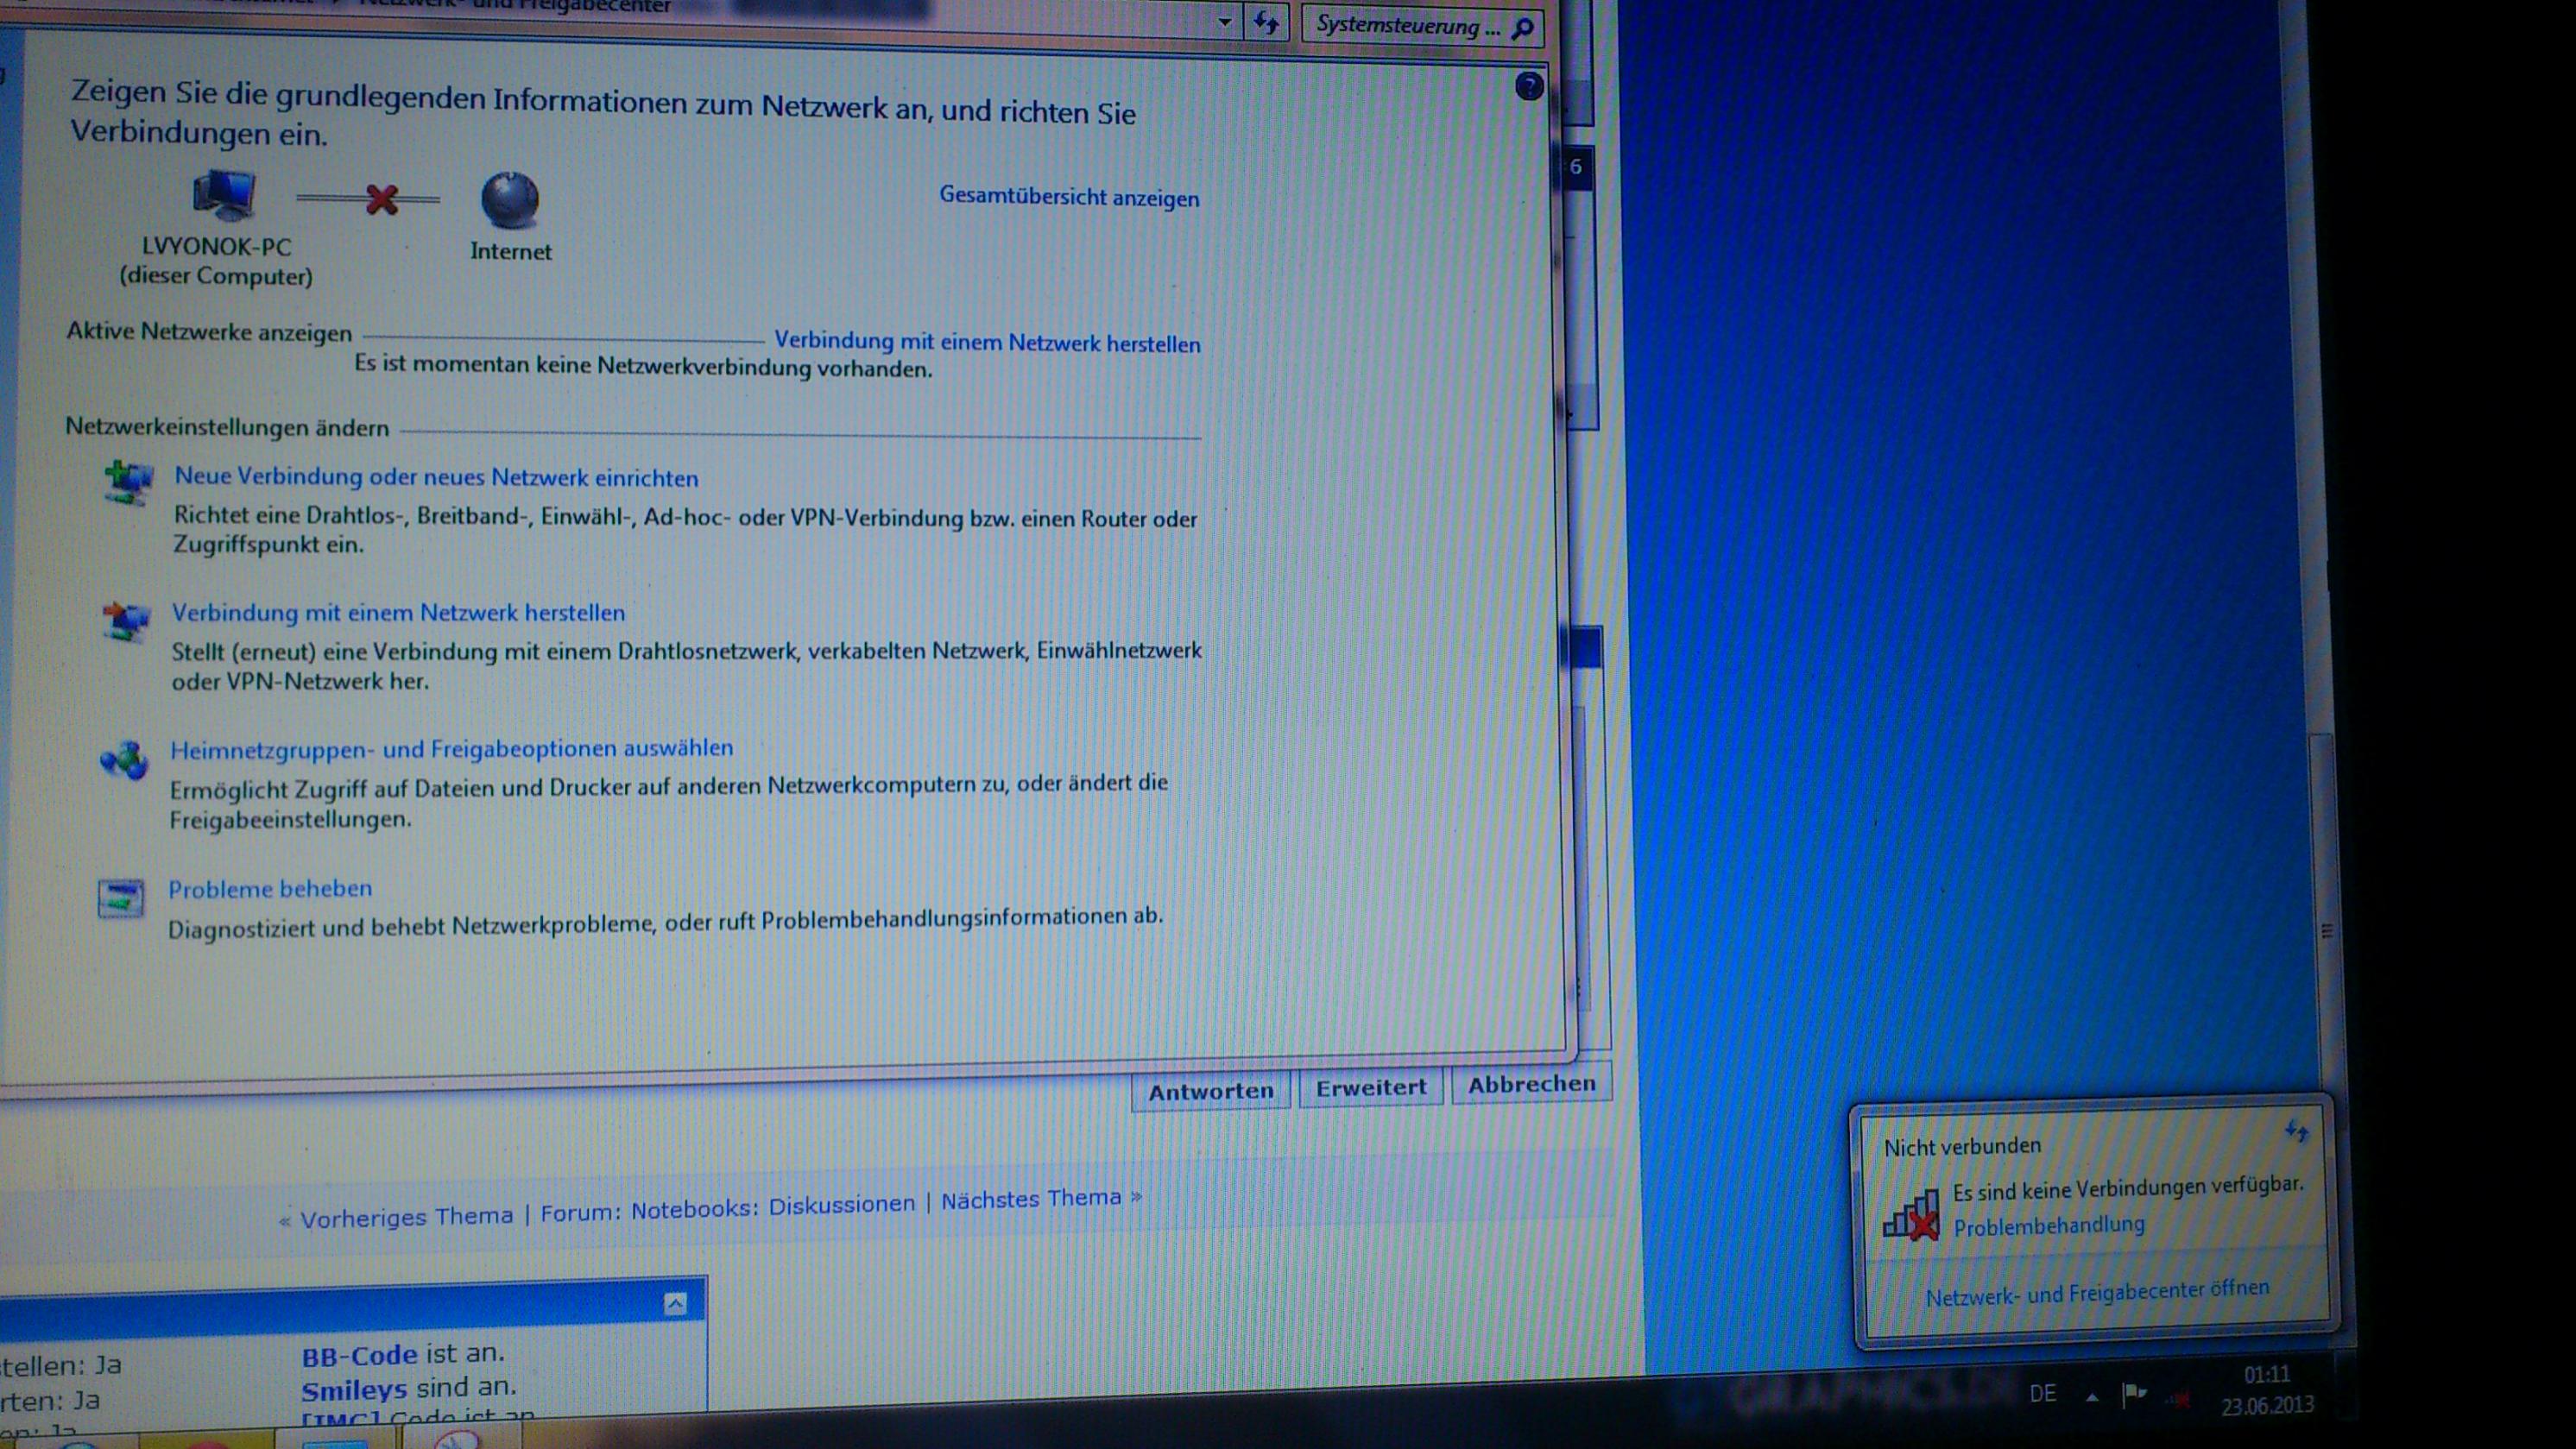This screenshot has width=2576, height=1449.
Task: Click the refresh arrows button in address bar
Action: [1266, 23]
